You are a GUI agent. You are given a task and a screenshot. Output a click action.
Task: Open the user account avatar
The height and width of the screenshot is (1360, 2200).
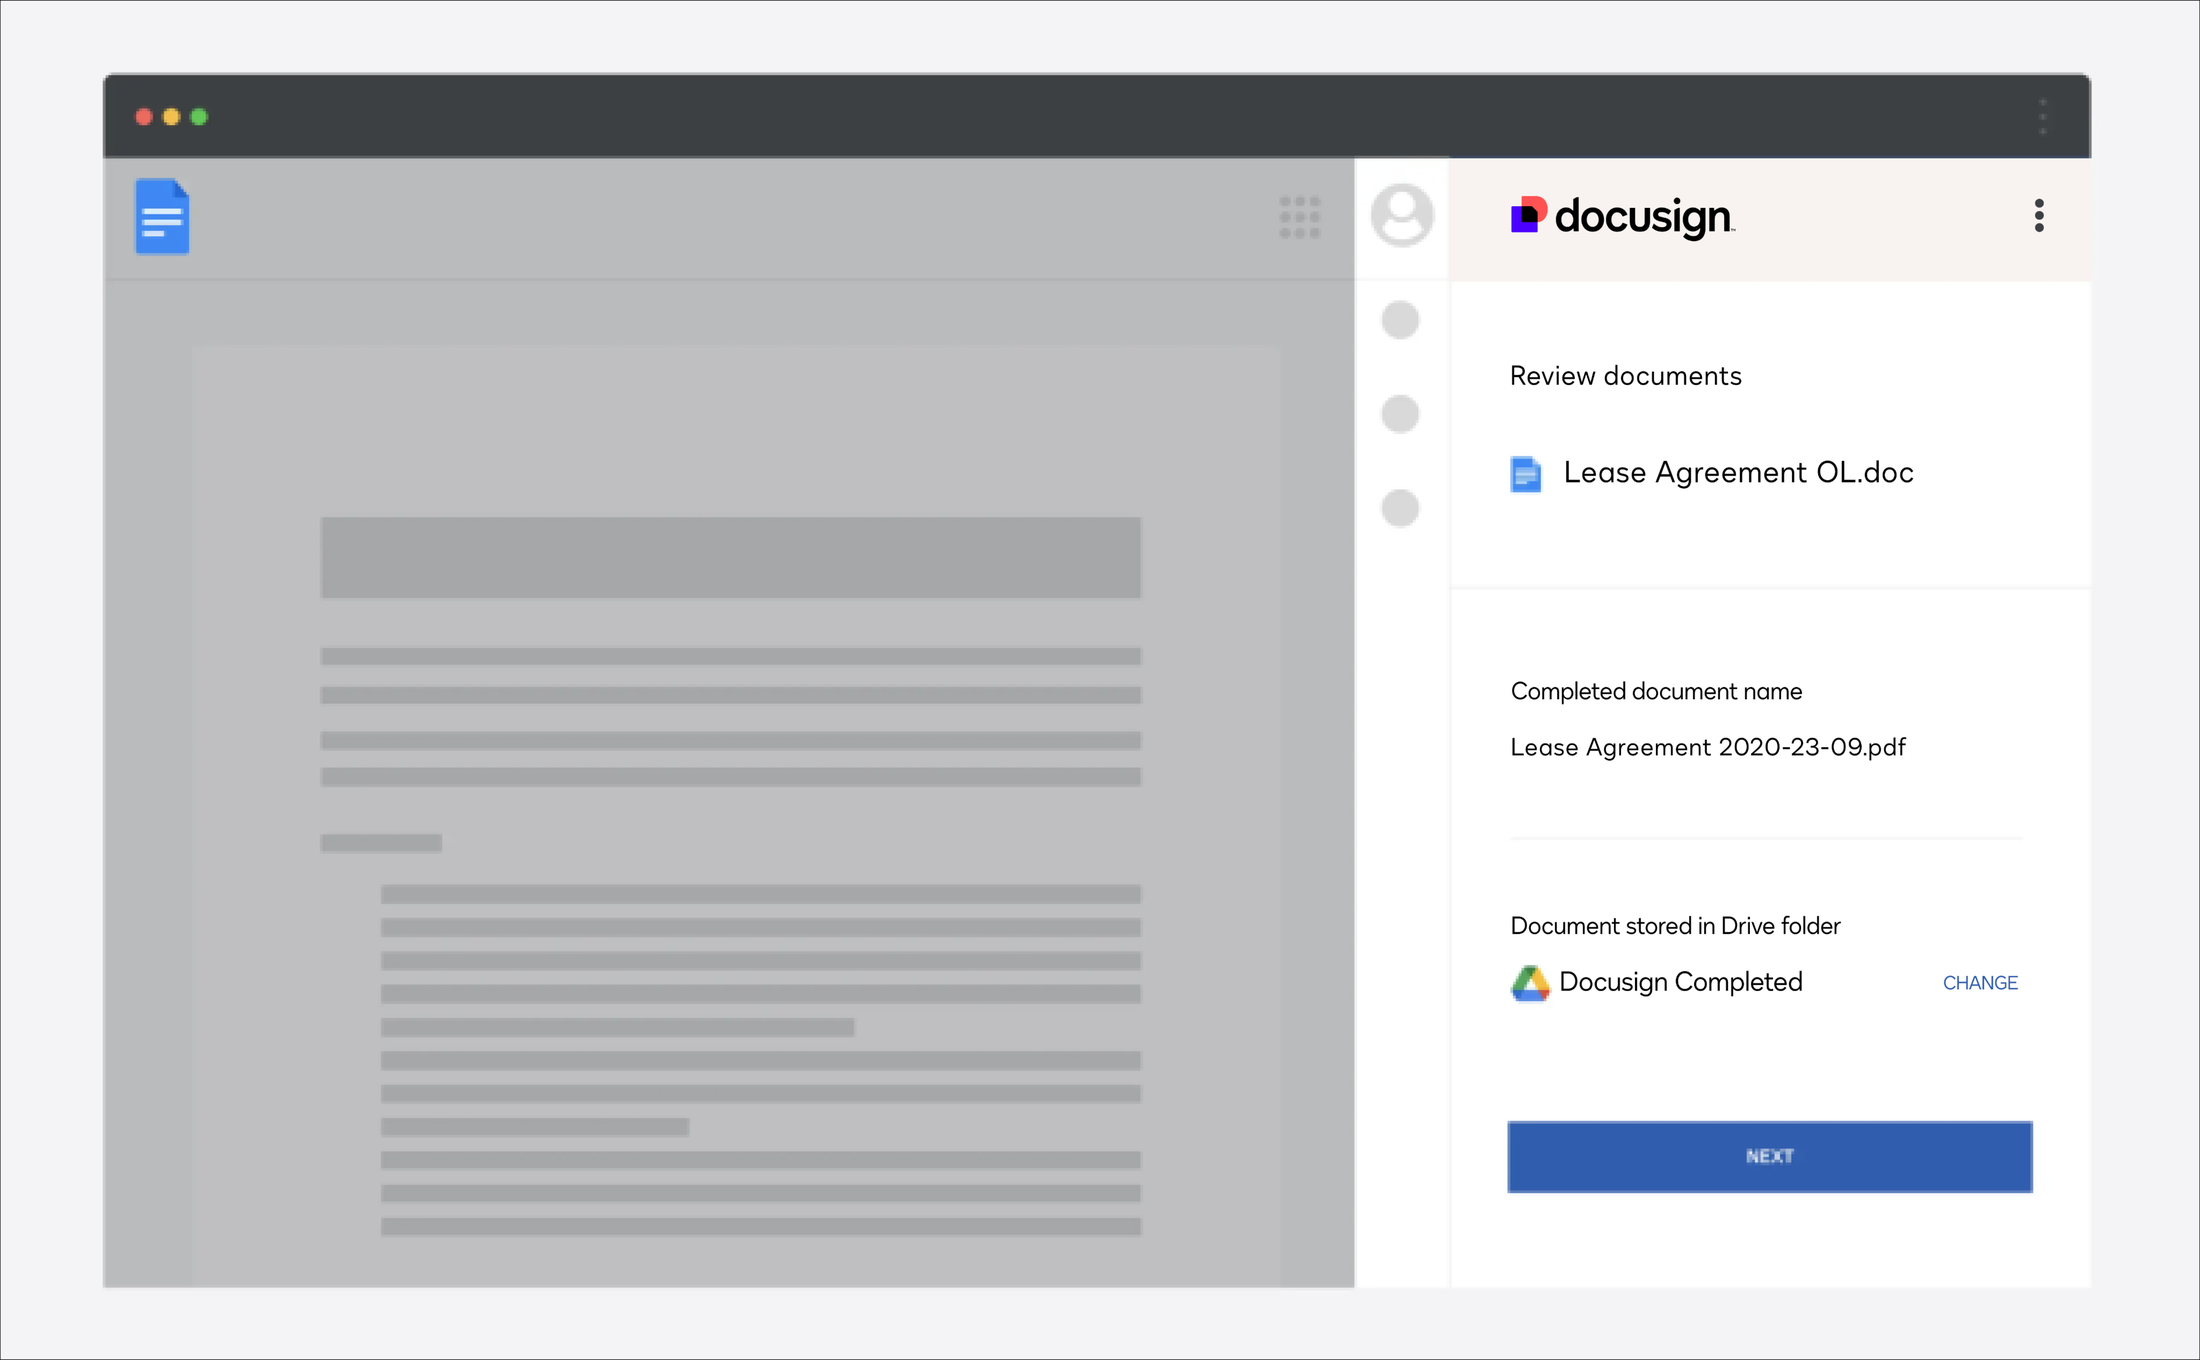coord(1401,215)
